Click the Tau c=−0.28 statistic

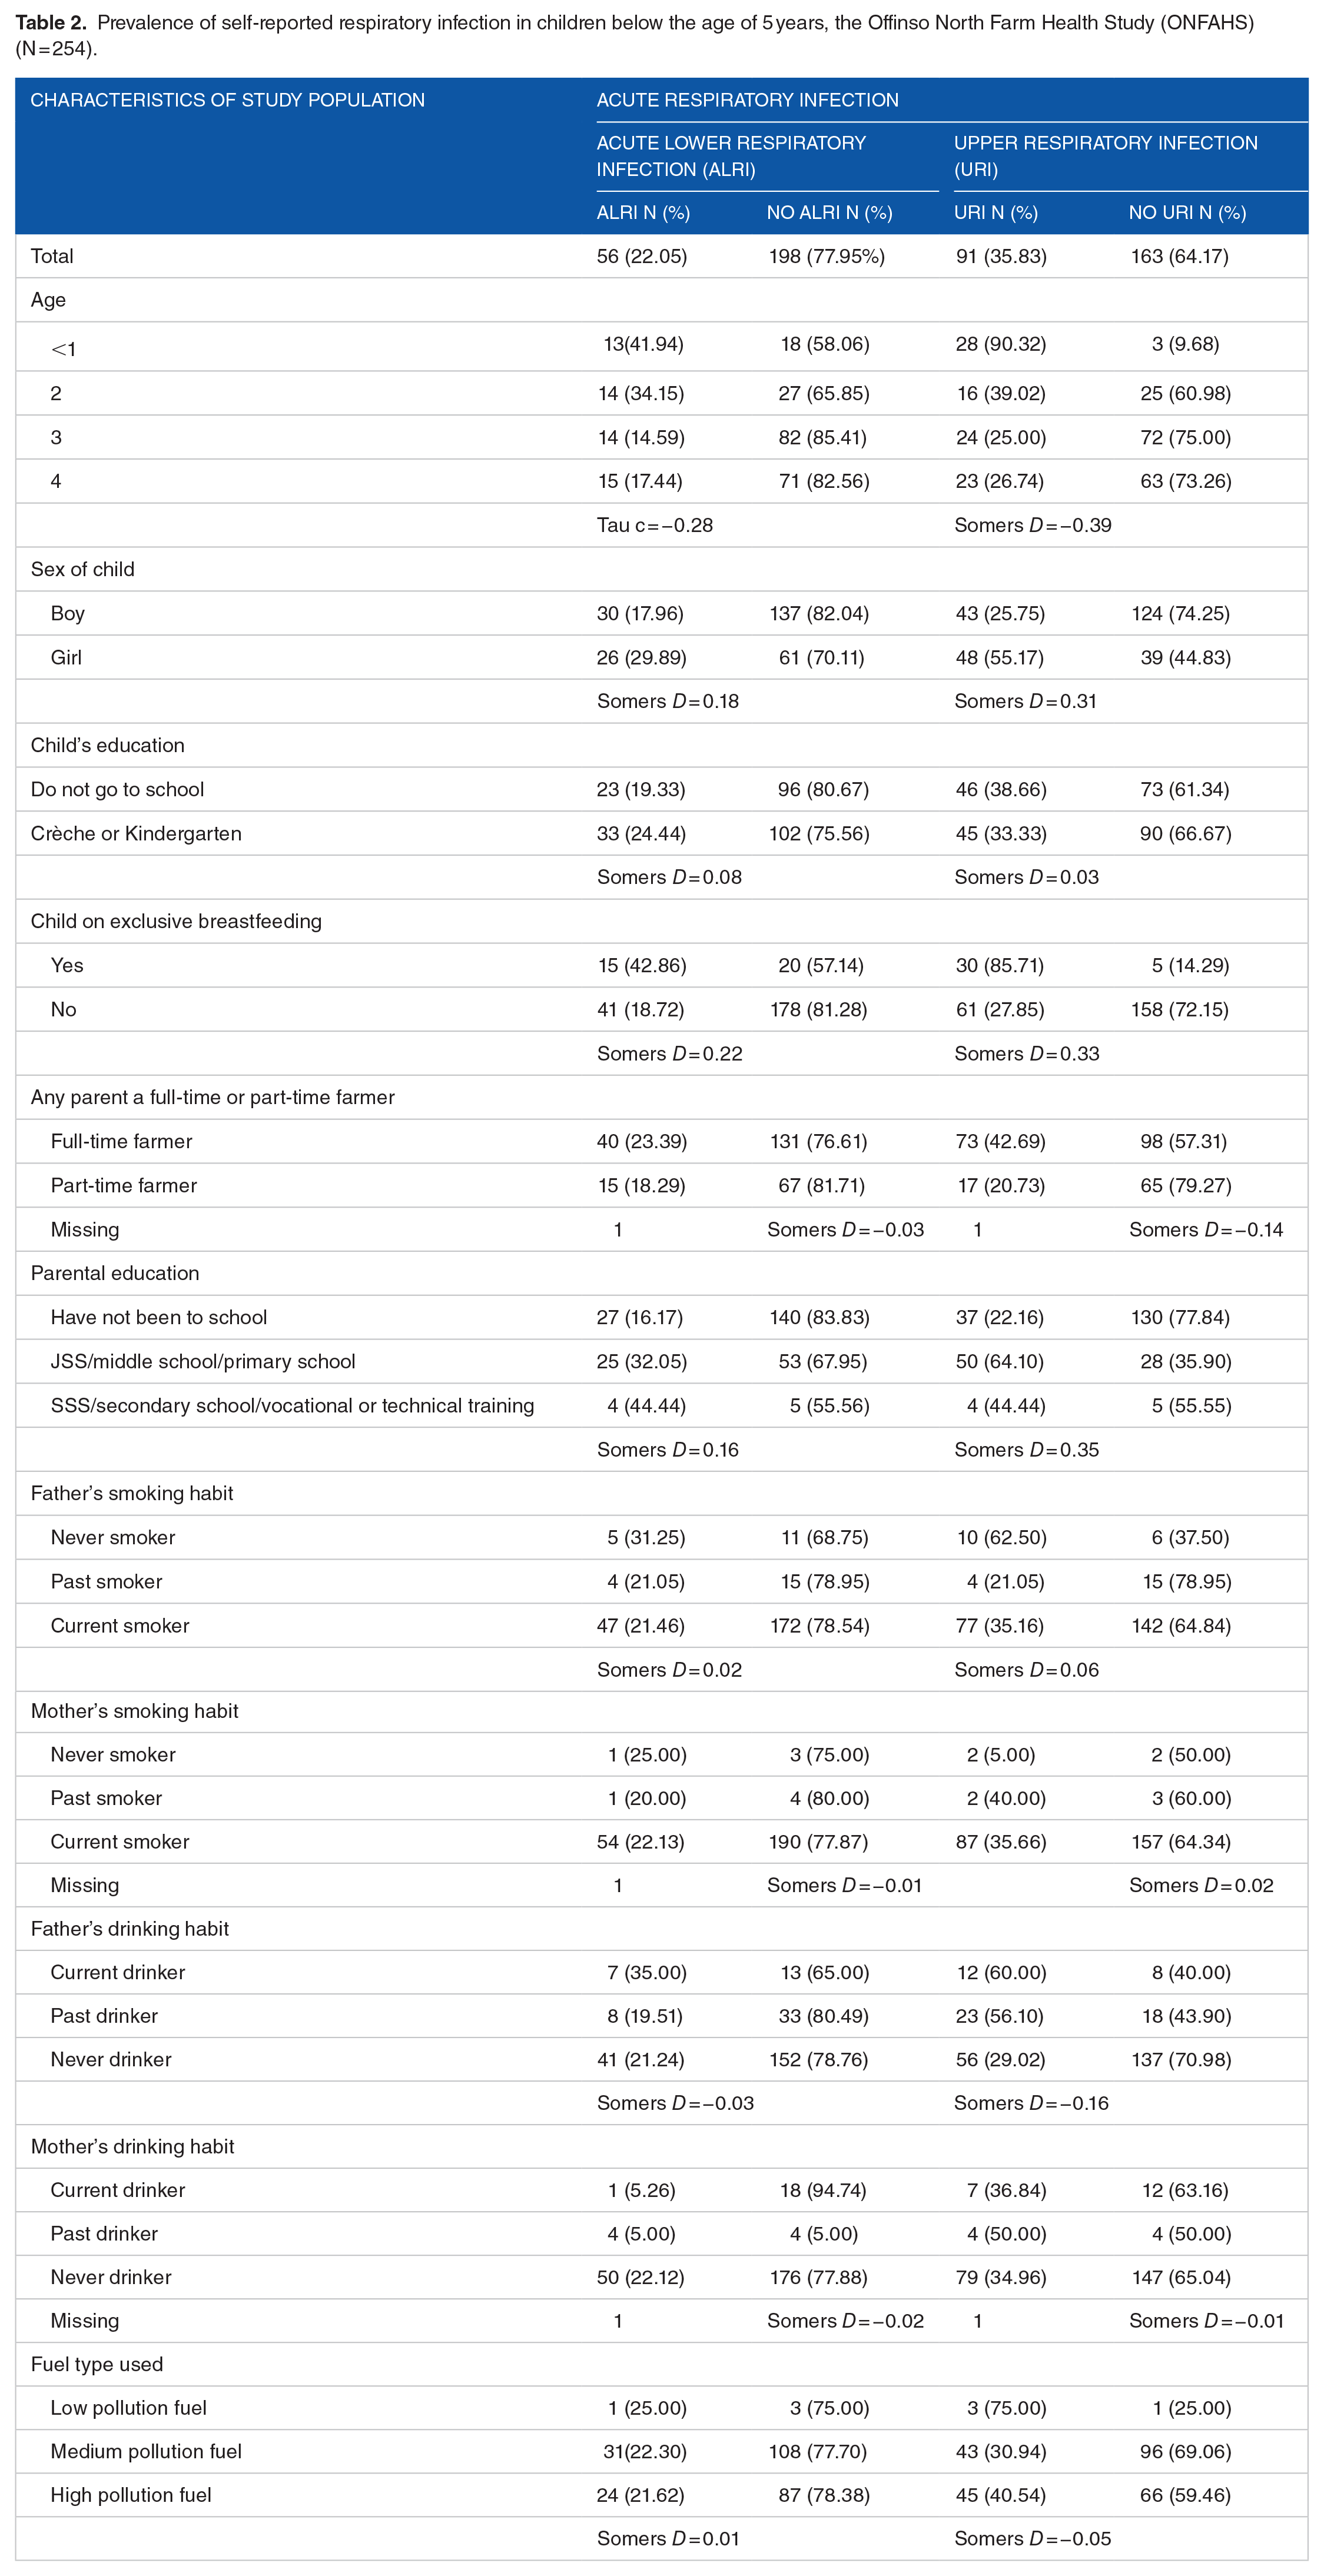click(655, 525)
